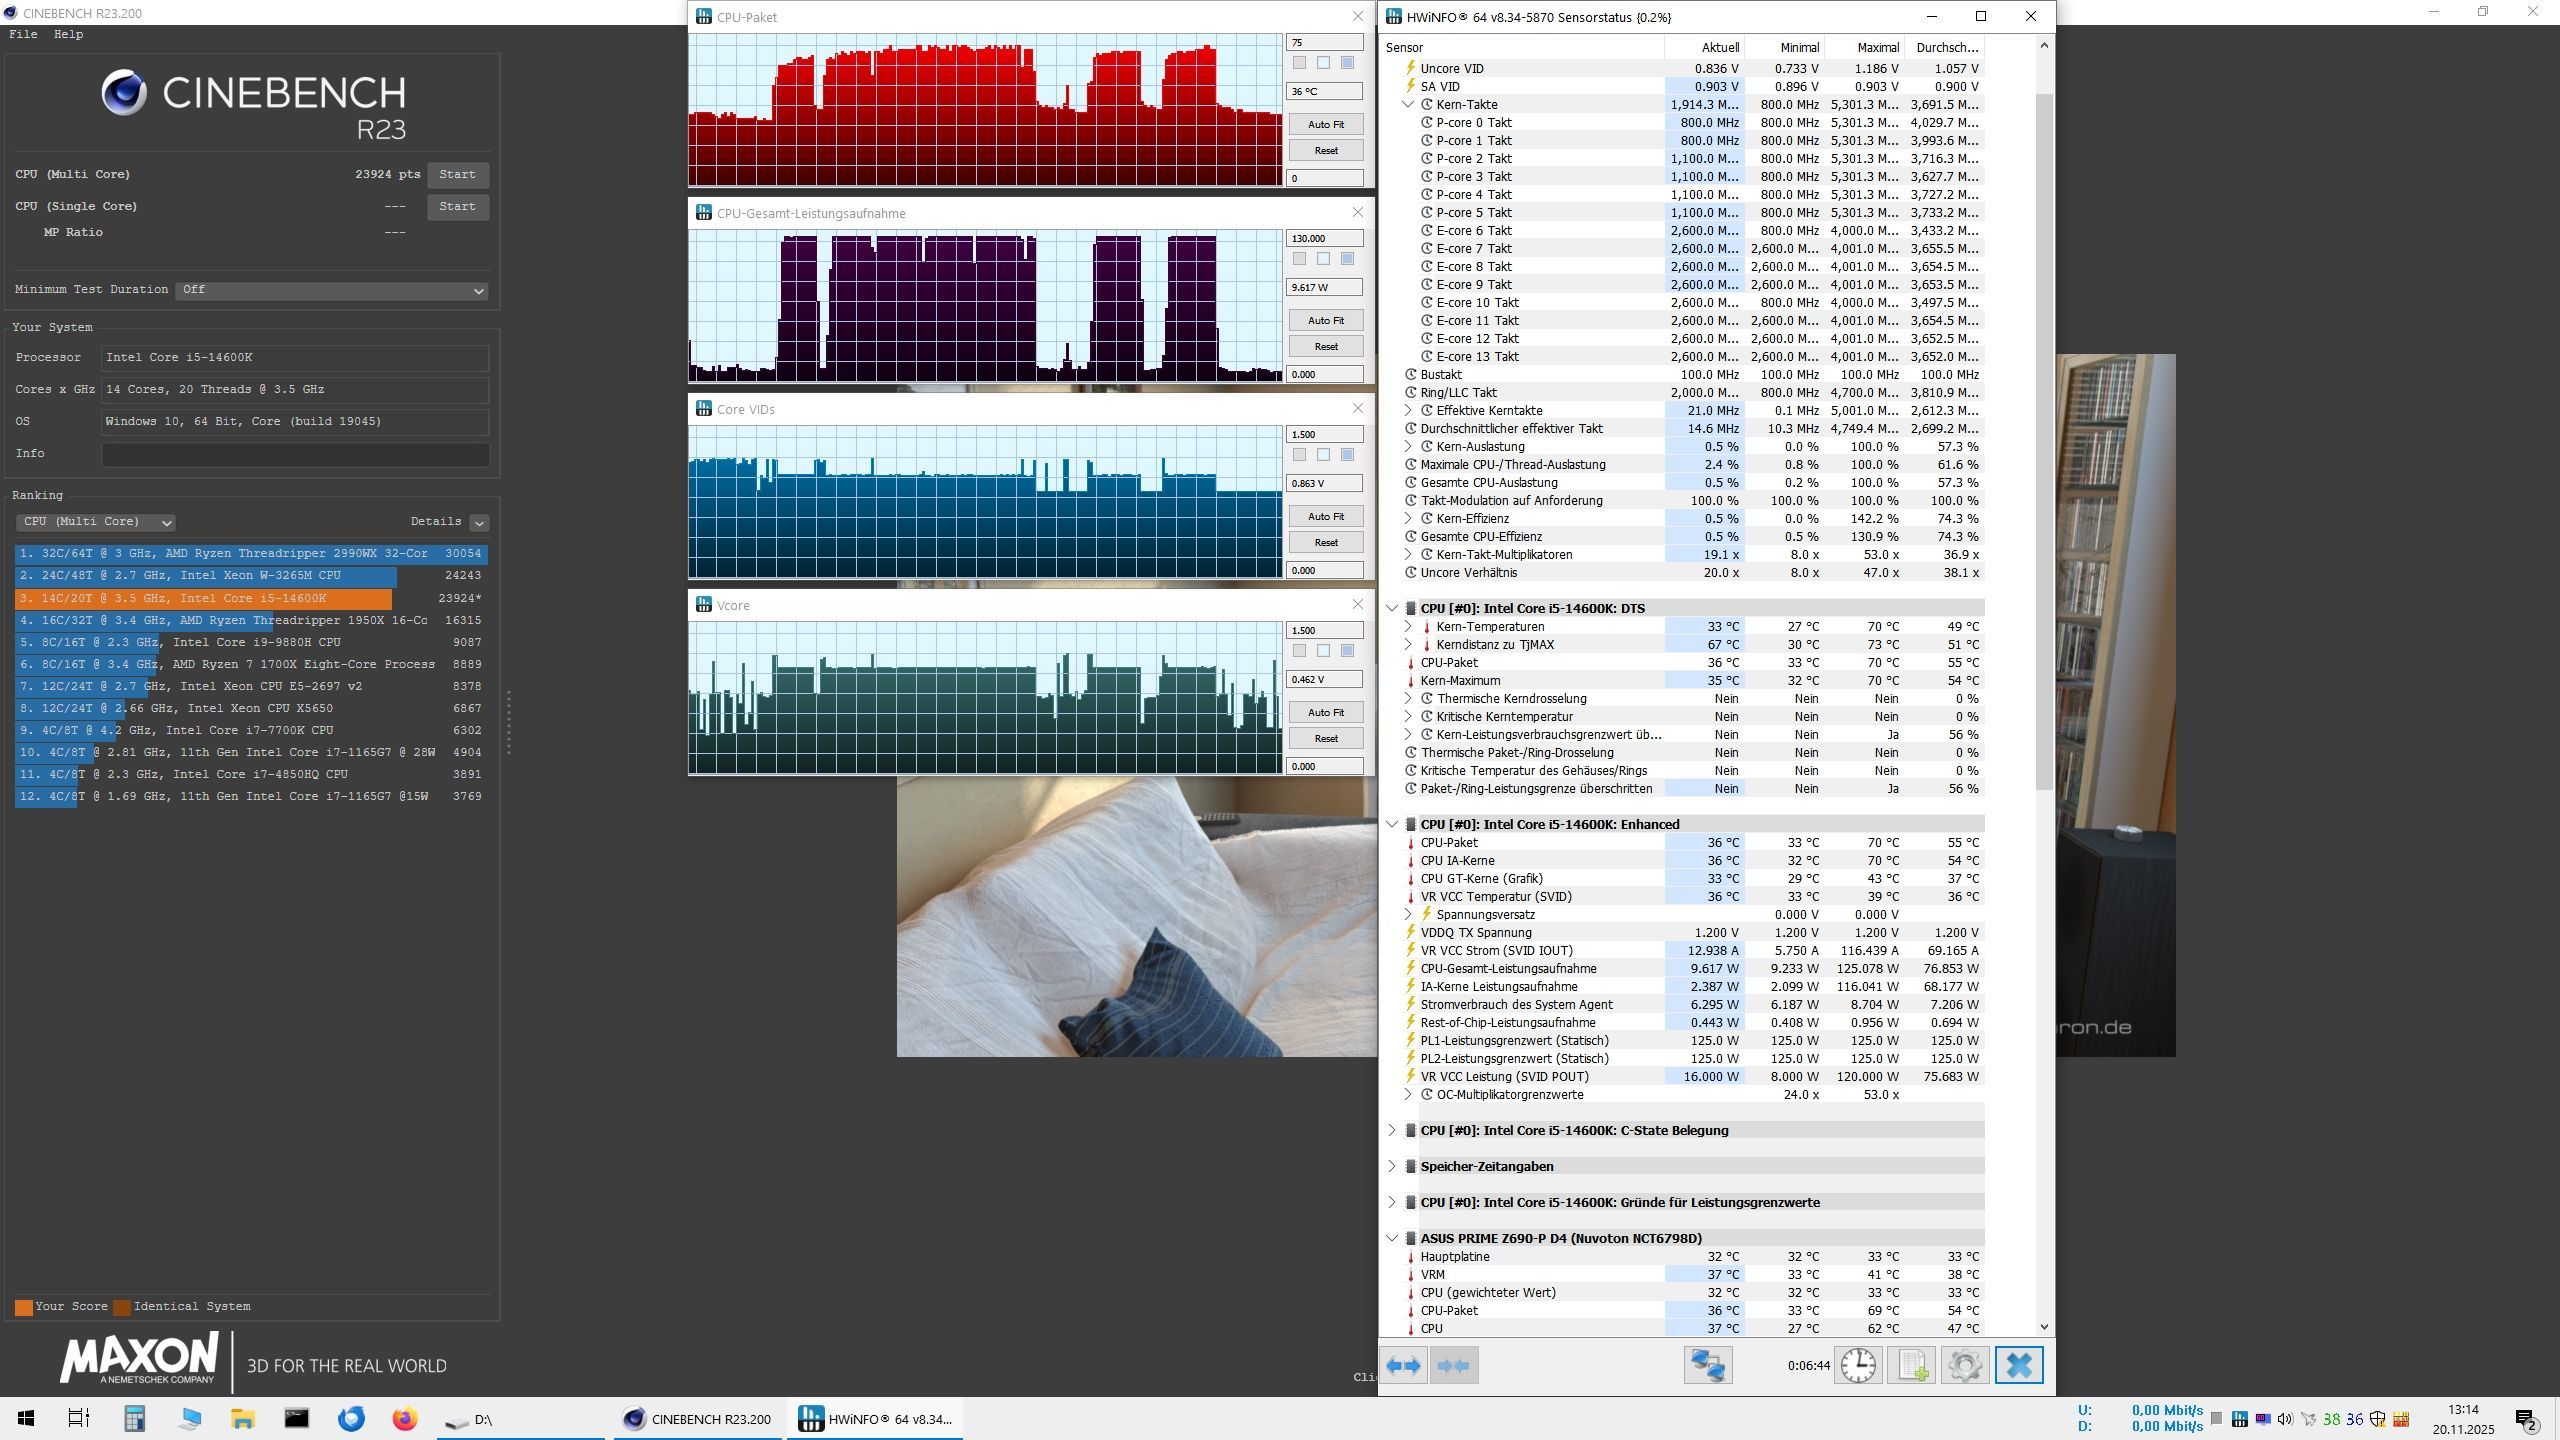Reset sensor values with the clock icon

click(1858, 1366)
